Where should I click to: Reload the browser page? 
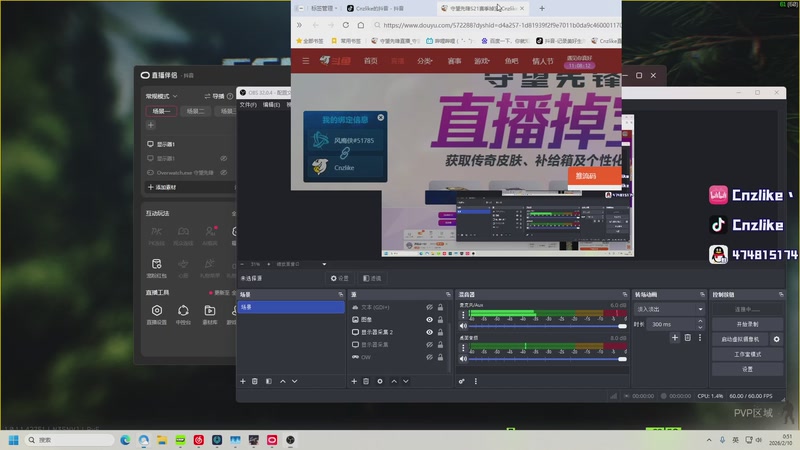coord(345,25)
